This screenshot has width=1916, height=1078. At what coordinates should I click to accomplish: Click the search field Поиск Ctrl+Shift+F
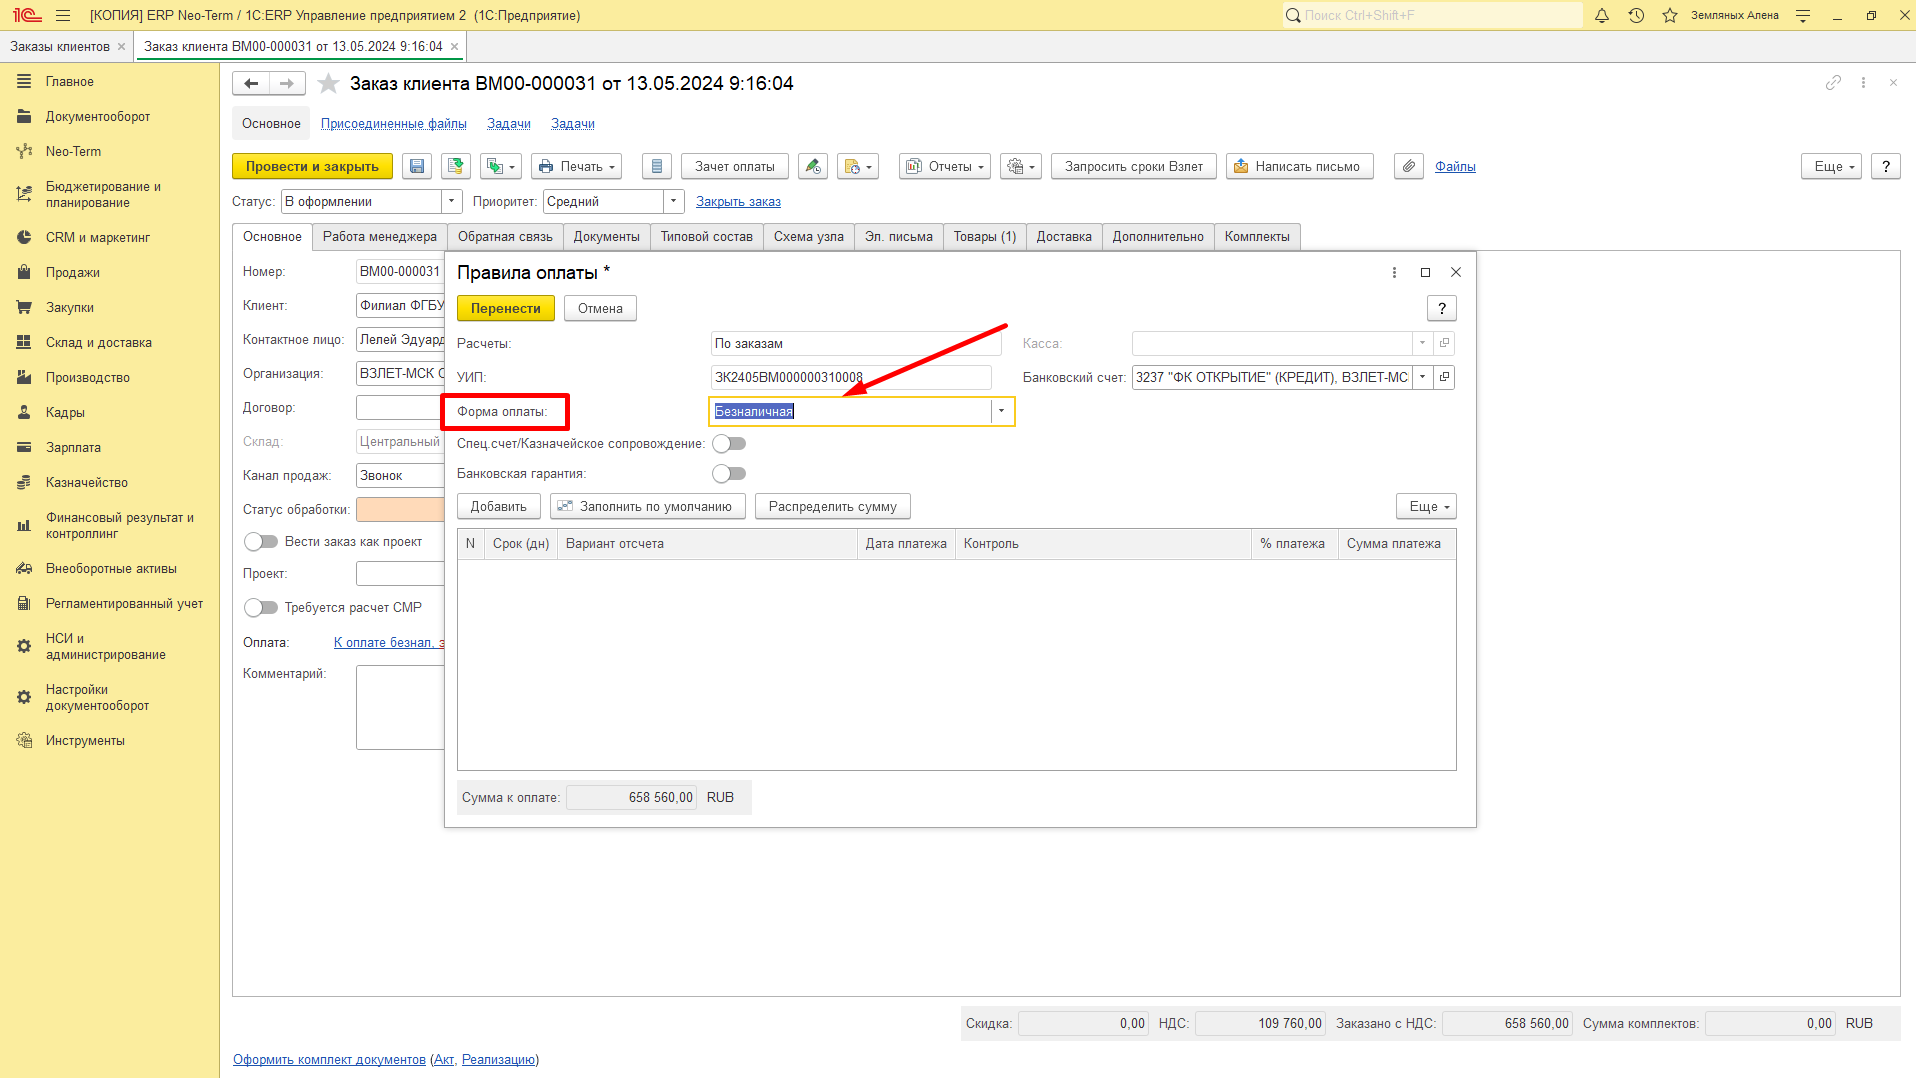pos(1432,16)
